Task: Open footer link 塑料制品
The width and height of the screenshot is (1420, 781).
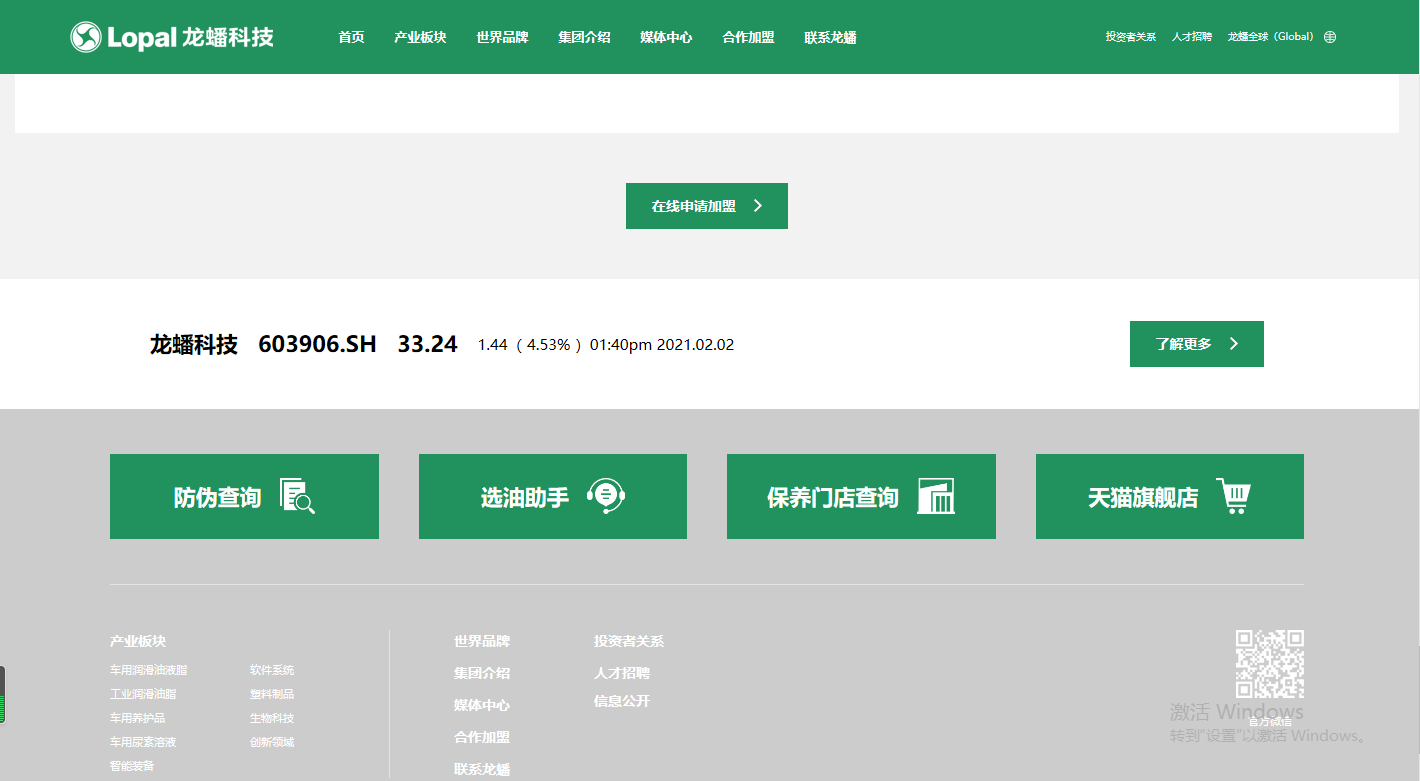Action: [x=272, y=694]
